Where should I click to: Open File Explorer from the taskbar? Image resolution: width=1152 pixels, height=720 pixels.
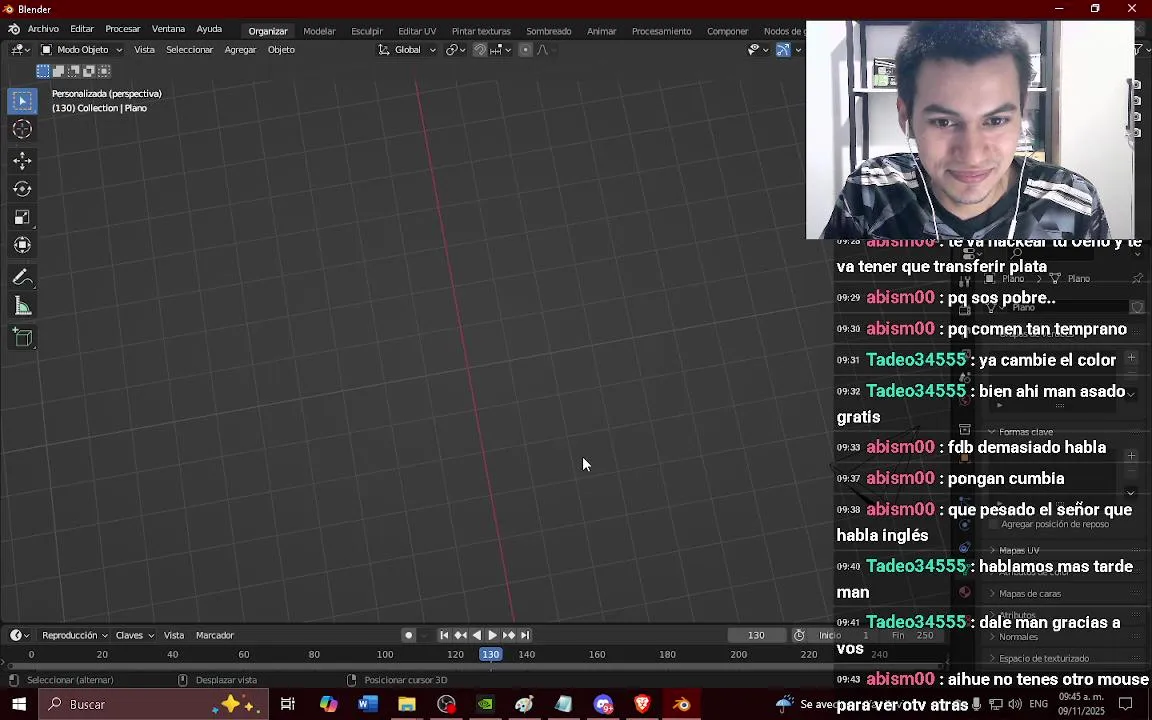407,705
